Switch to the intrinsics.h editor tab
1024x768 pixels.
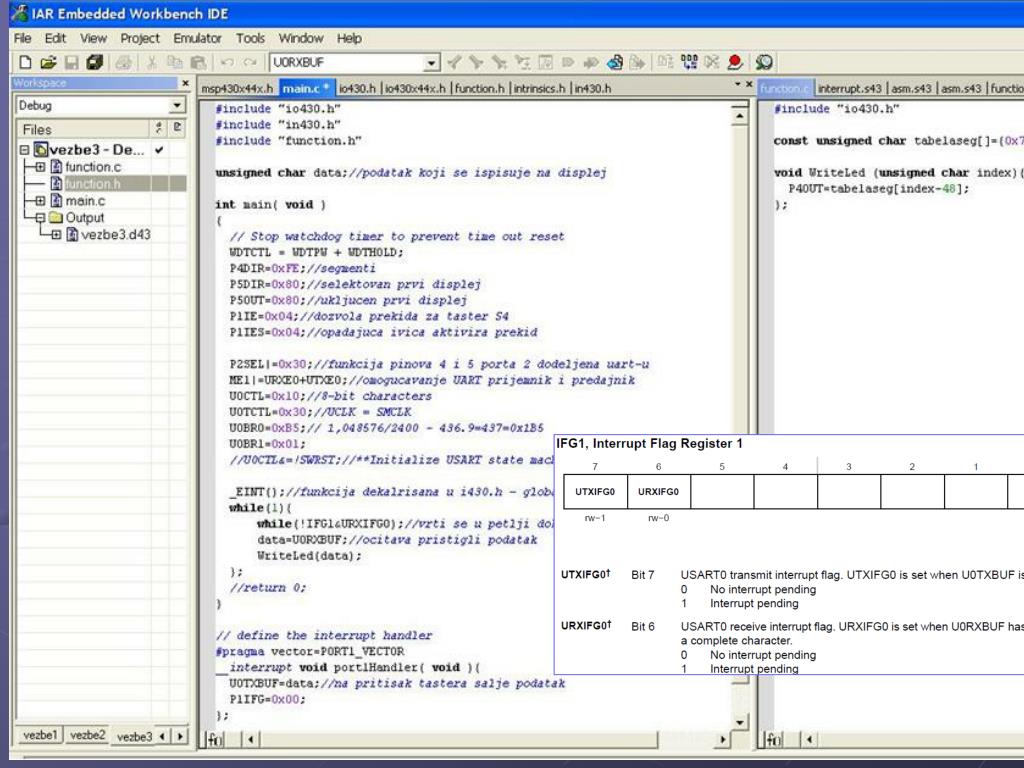click(x=539, y=88)
